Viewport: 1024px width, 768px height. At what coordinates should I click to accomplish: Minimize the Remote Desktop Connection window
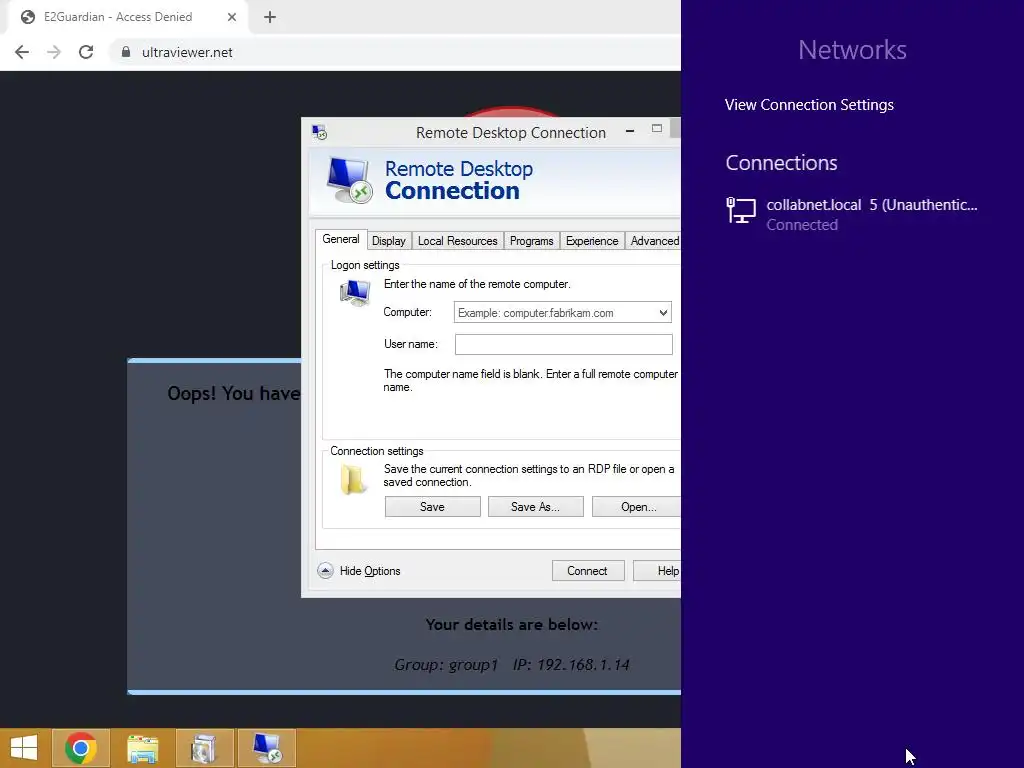pos(630,131)
